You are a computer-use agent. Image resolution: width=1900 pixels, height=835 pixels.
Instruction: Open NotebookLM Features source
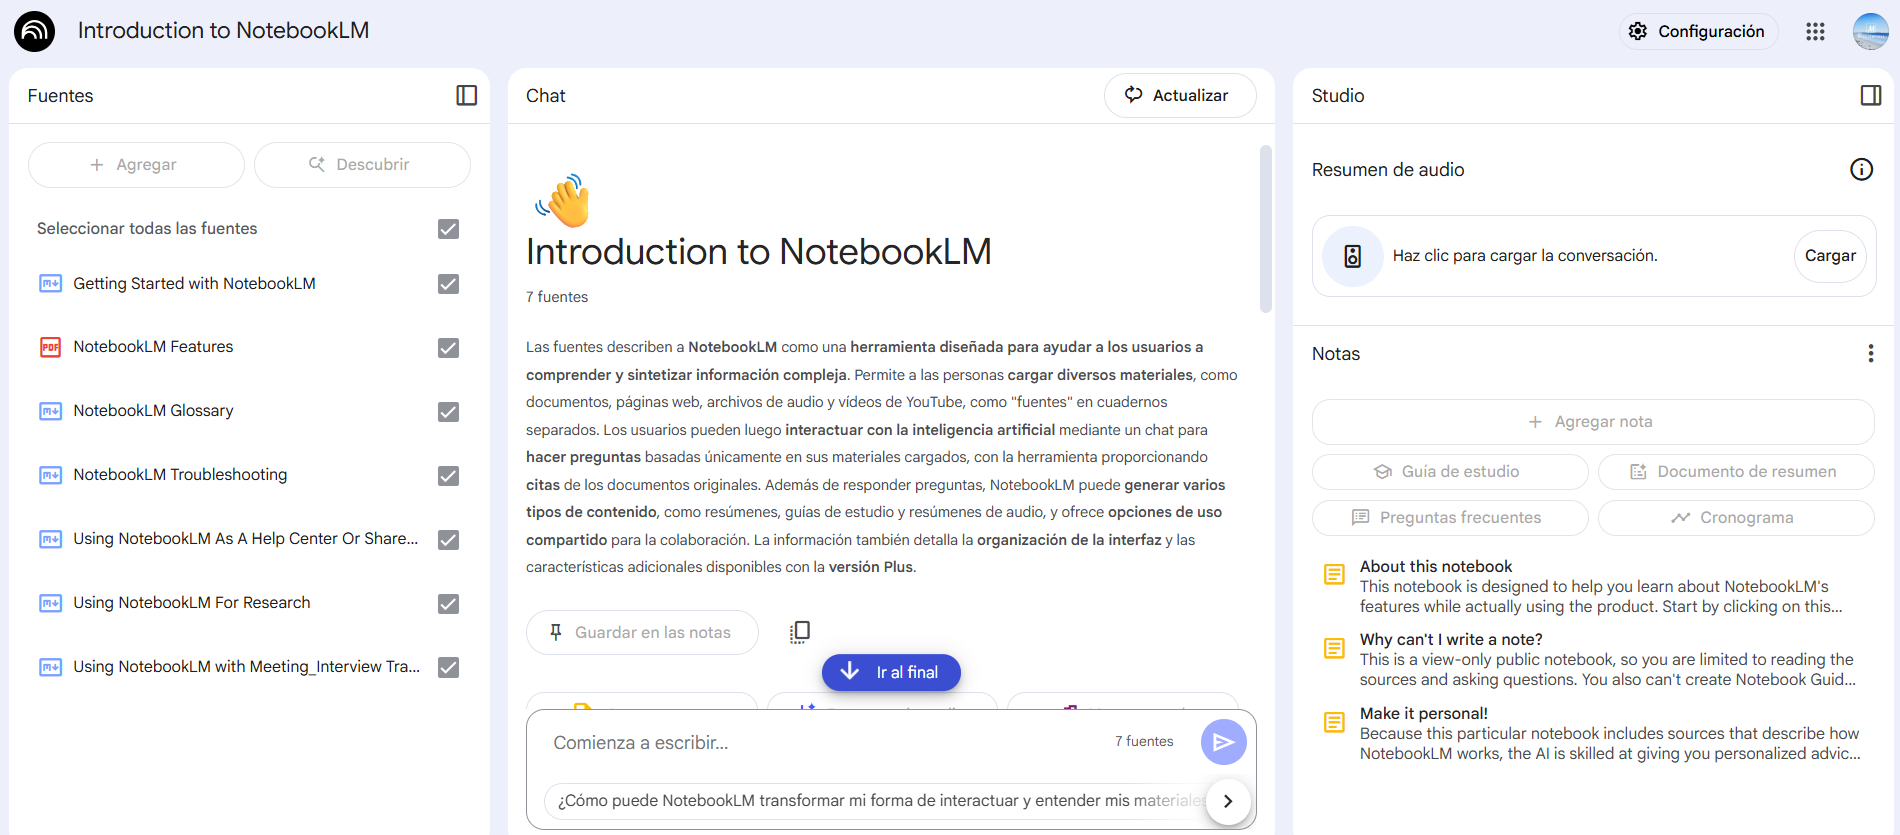(153, 347)
